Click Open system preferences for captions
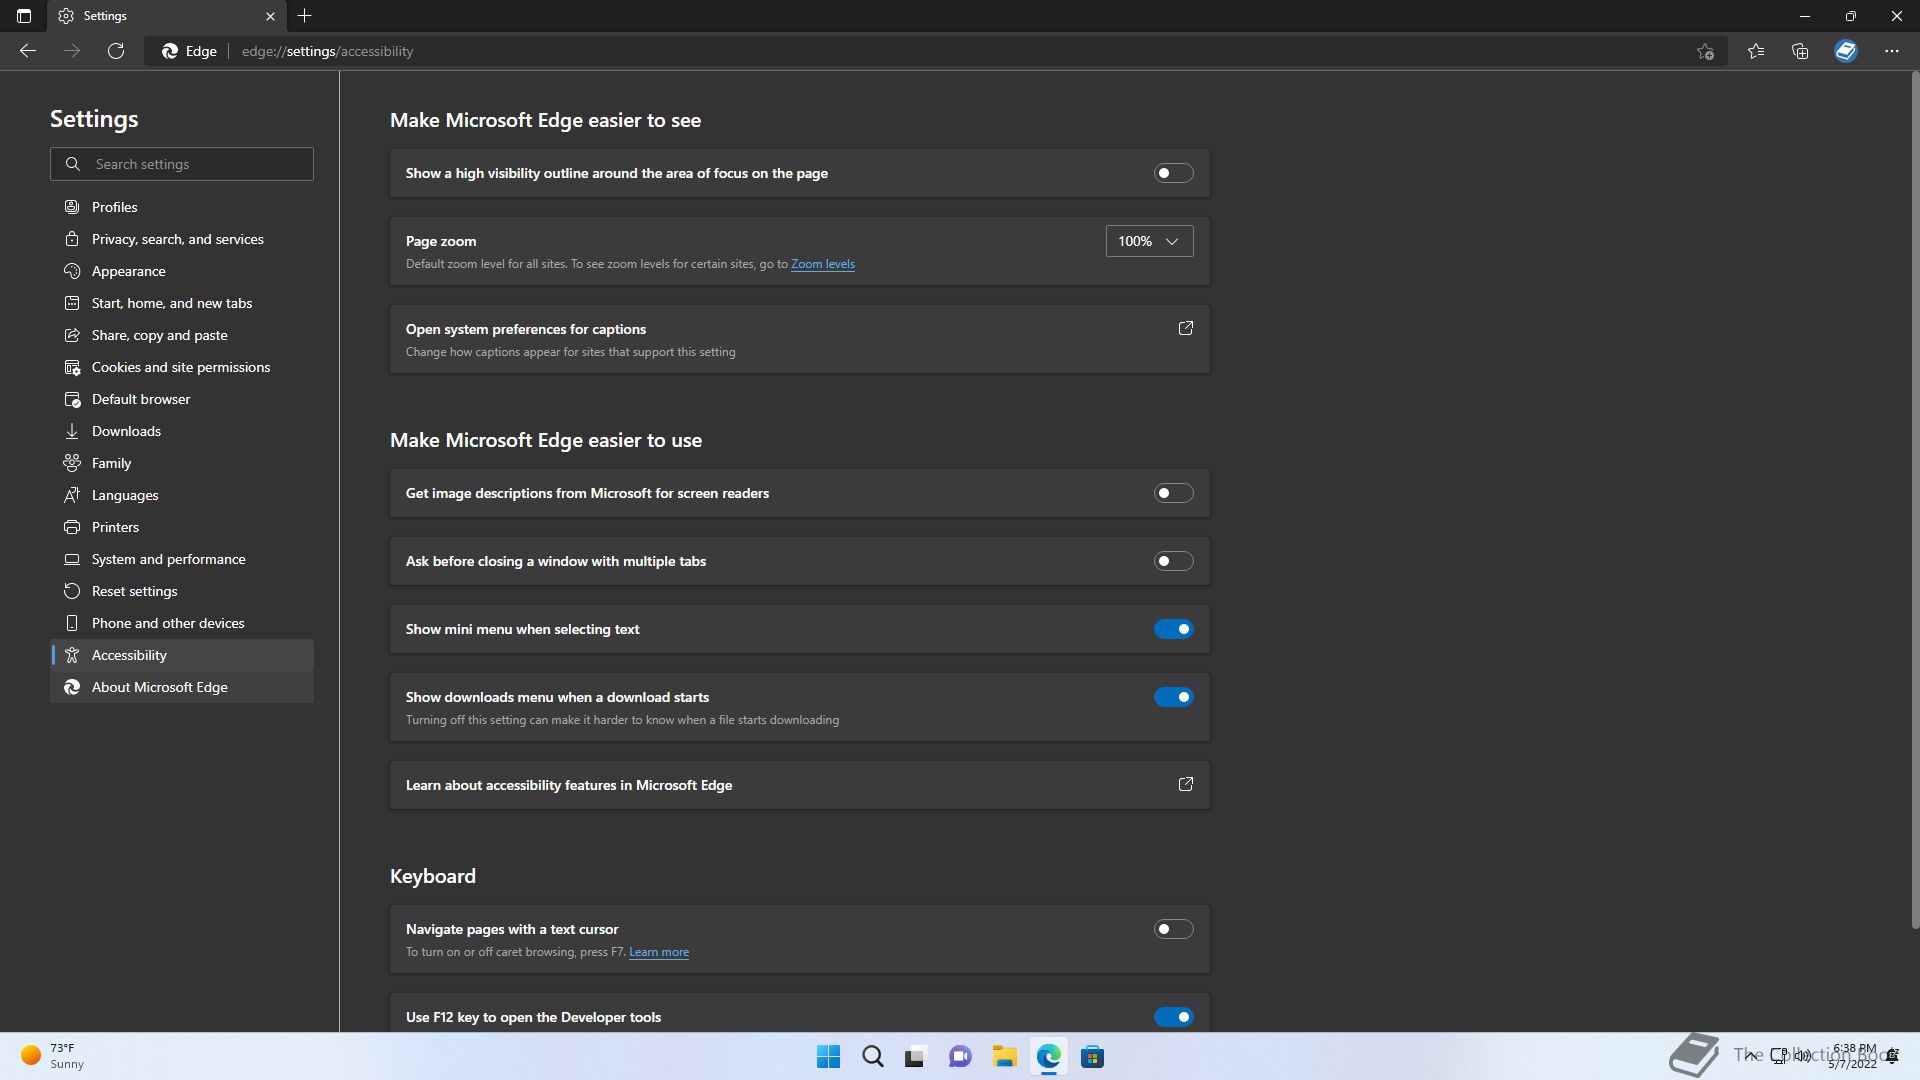The height and width of the screenshot is (1080, 1920). (x=799, y=339)
